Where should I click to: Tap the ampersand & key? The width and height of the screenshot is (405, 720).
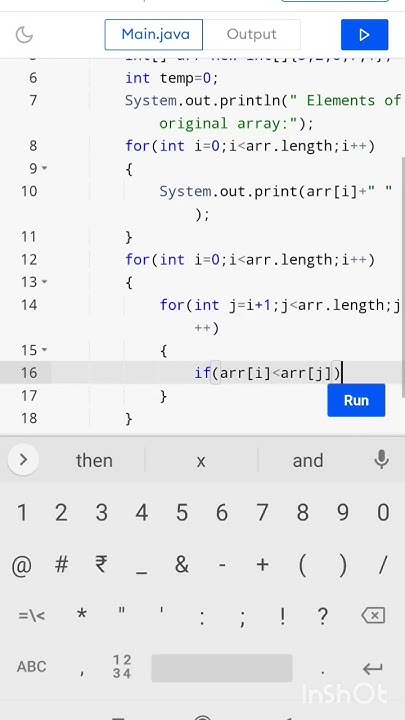182,565
